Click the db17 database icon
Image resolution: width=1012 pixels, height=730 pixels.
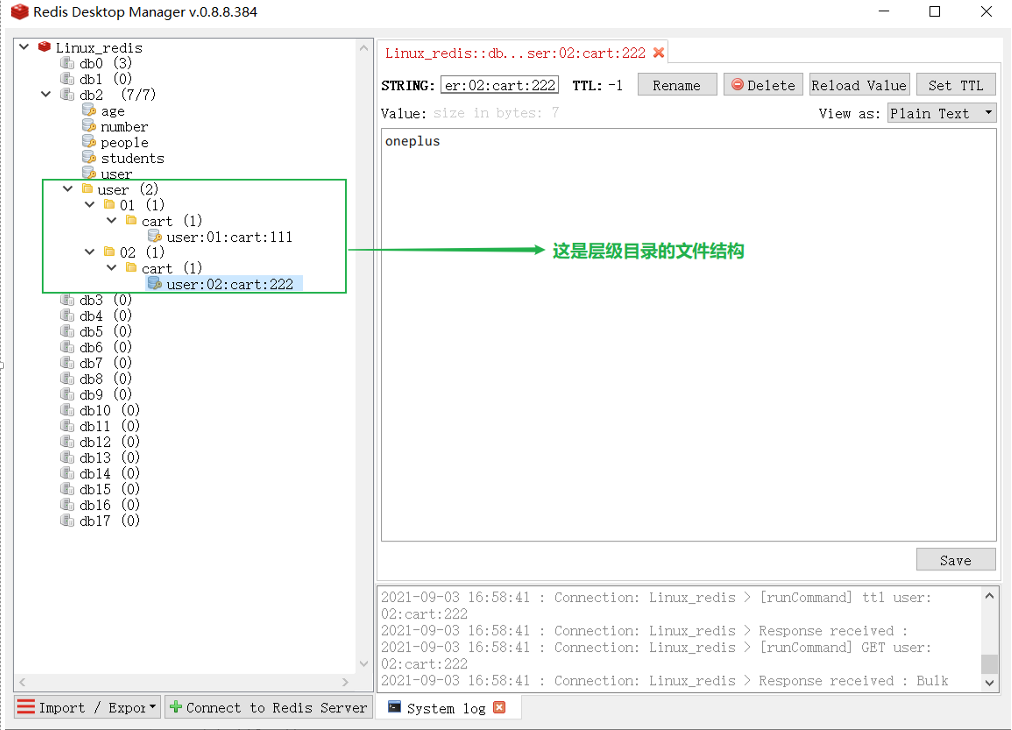pos(66,520)
